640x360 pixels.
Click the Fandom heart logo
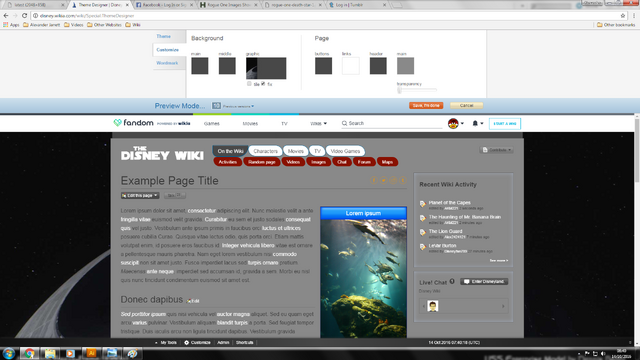[x=118, y=122]
